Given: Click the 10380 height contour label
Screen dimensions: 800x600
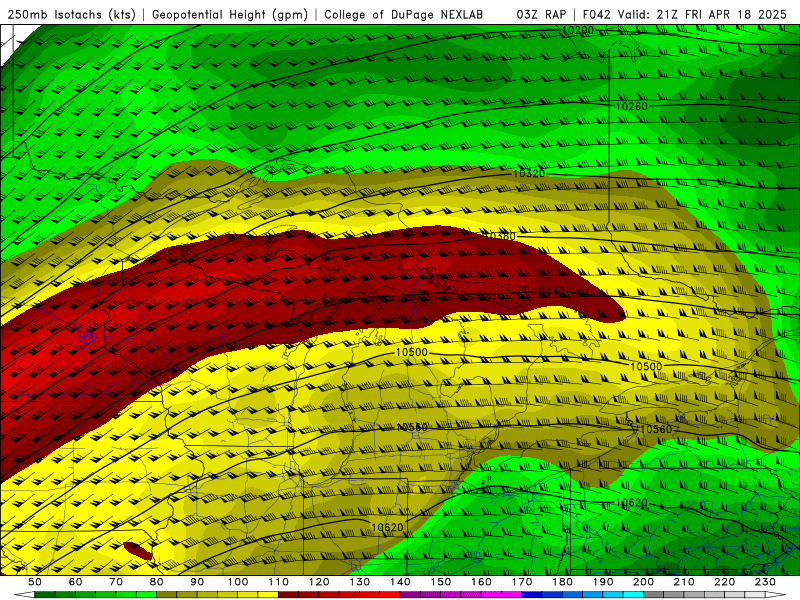Looking at the screenshot, I should coord(500,236).
